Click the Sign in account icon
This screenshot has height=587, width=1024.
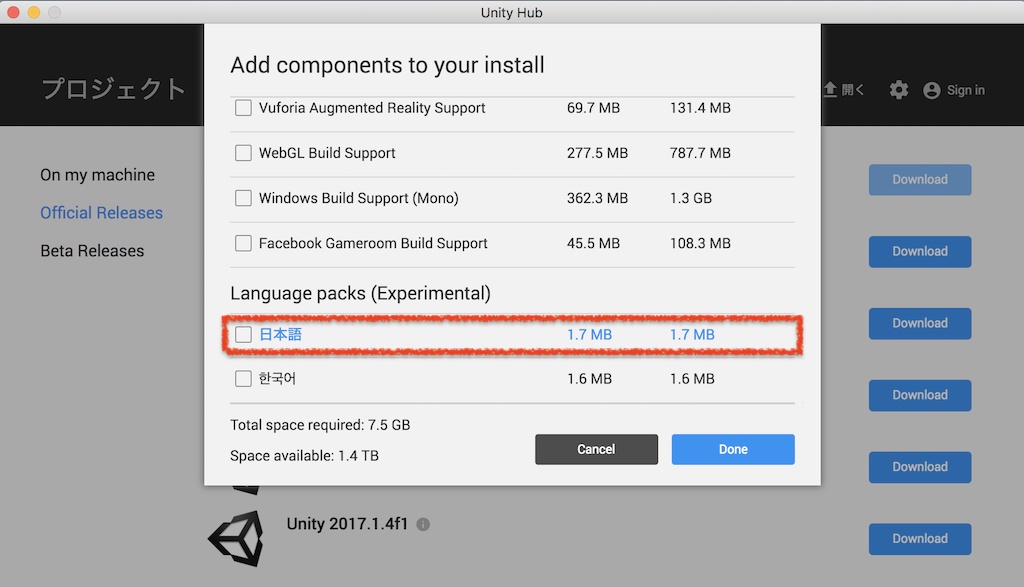pos(932,91)
